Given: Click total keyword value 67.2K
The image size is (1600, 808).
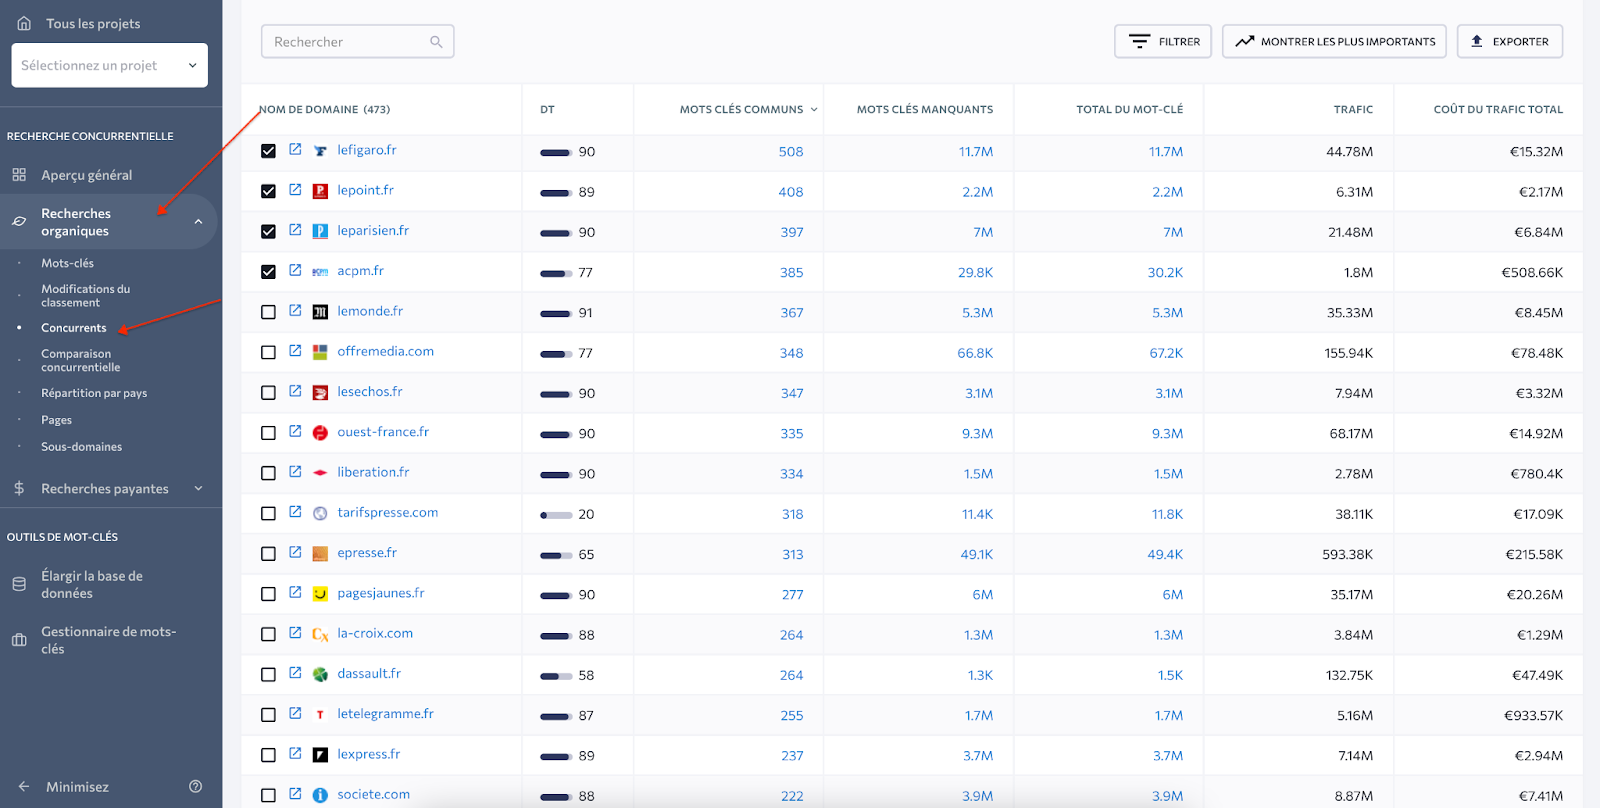Looking at the screenshot, I should tap(1166, 353).
